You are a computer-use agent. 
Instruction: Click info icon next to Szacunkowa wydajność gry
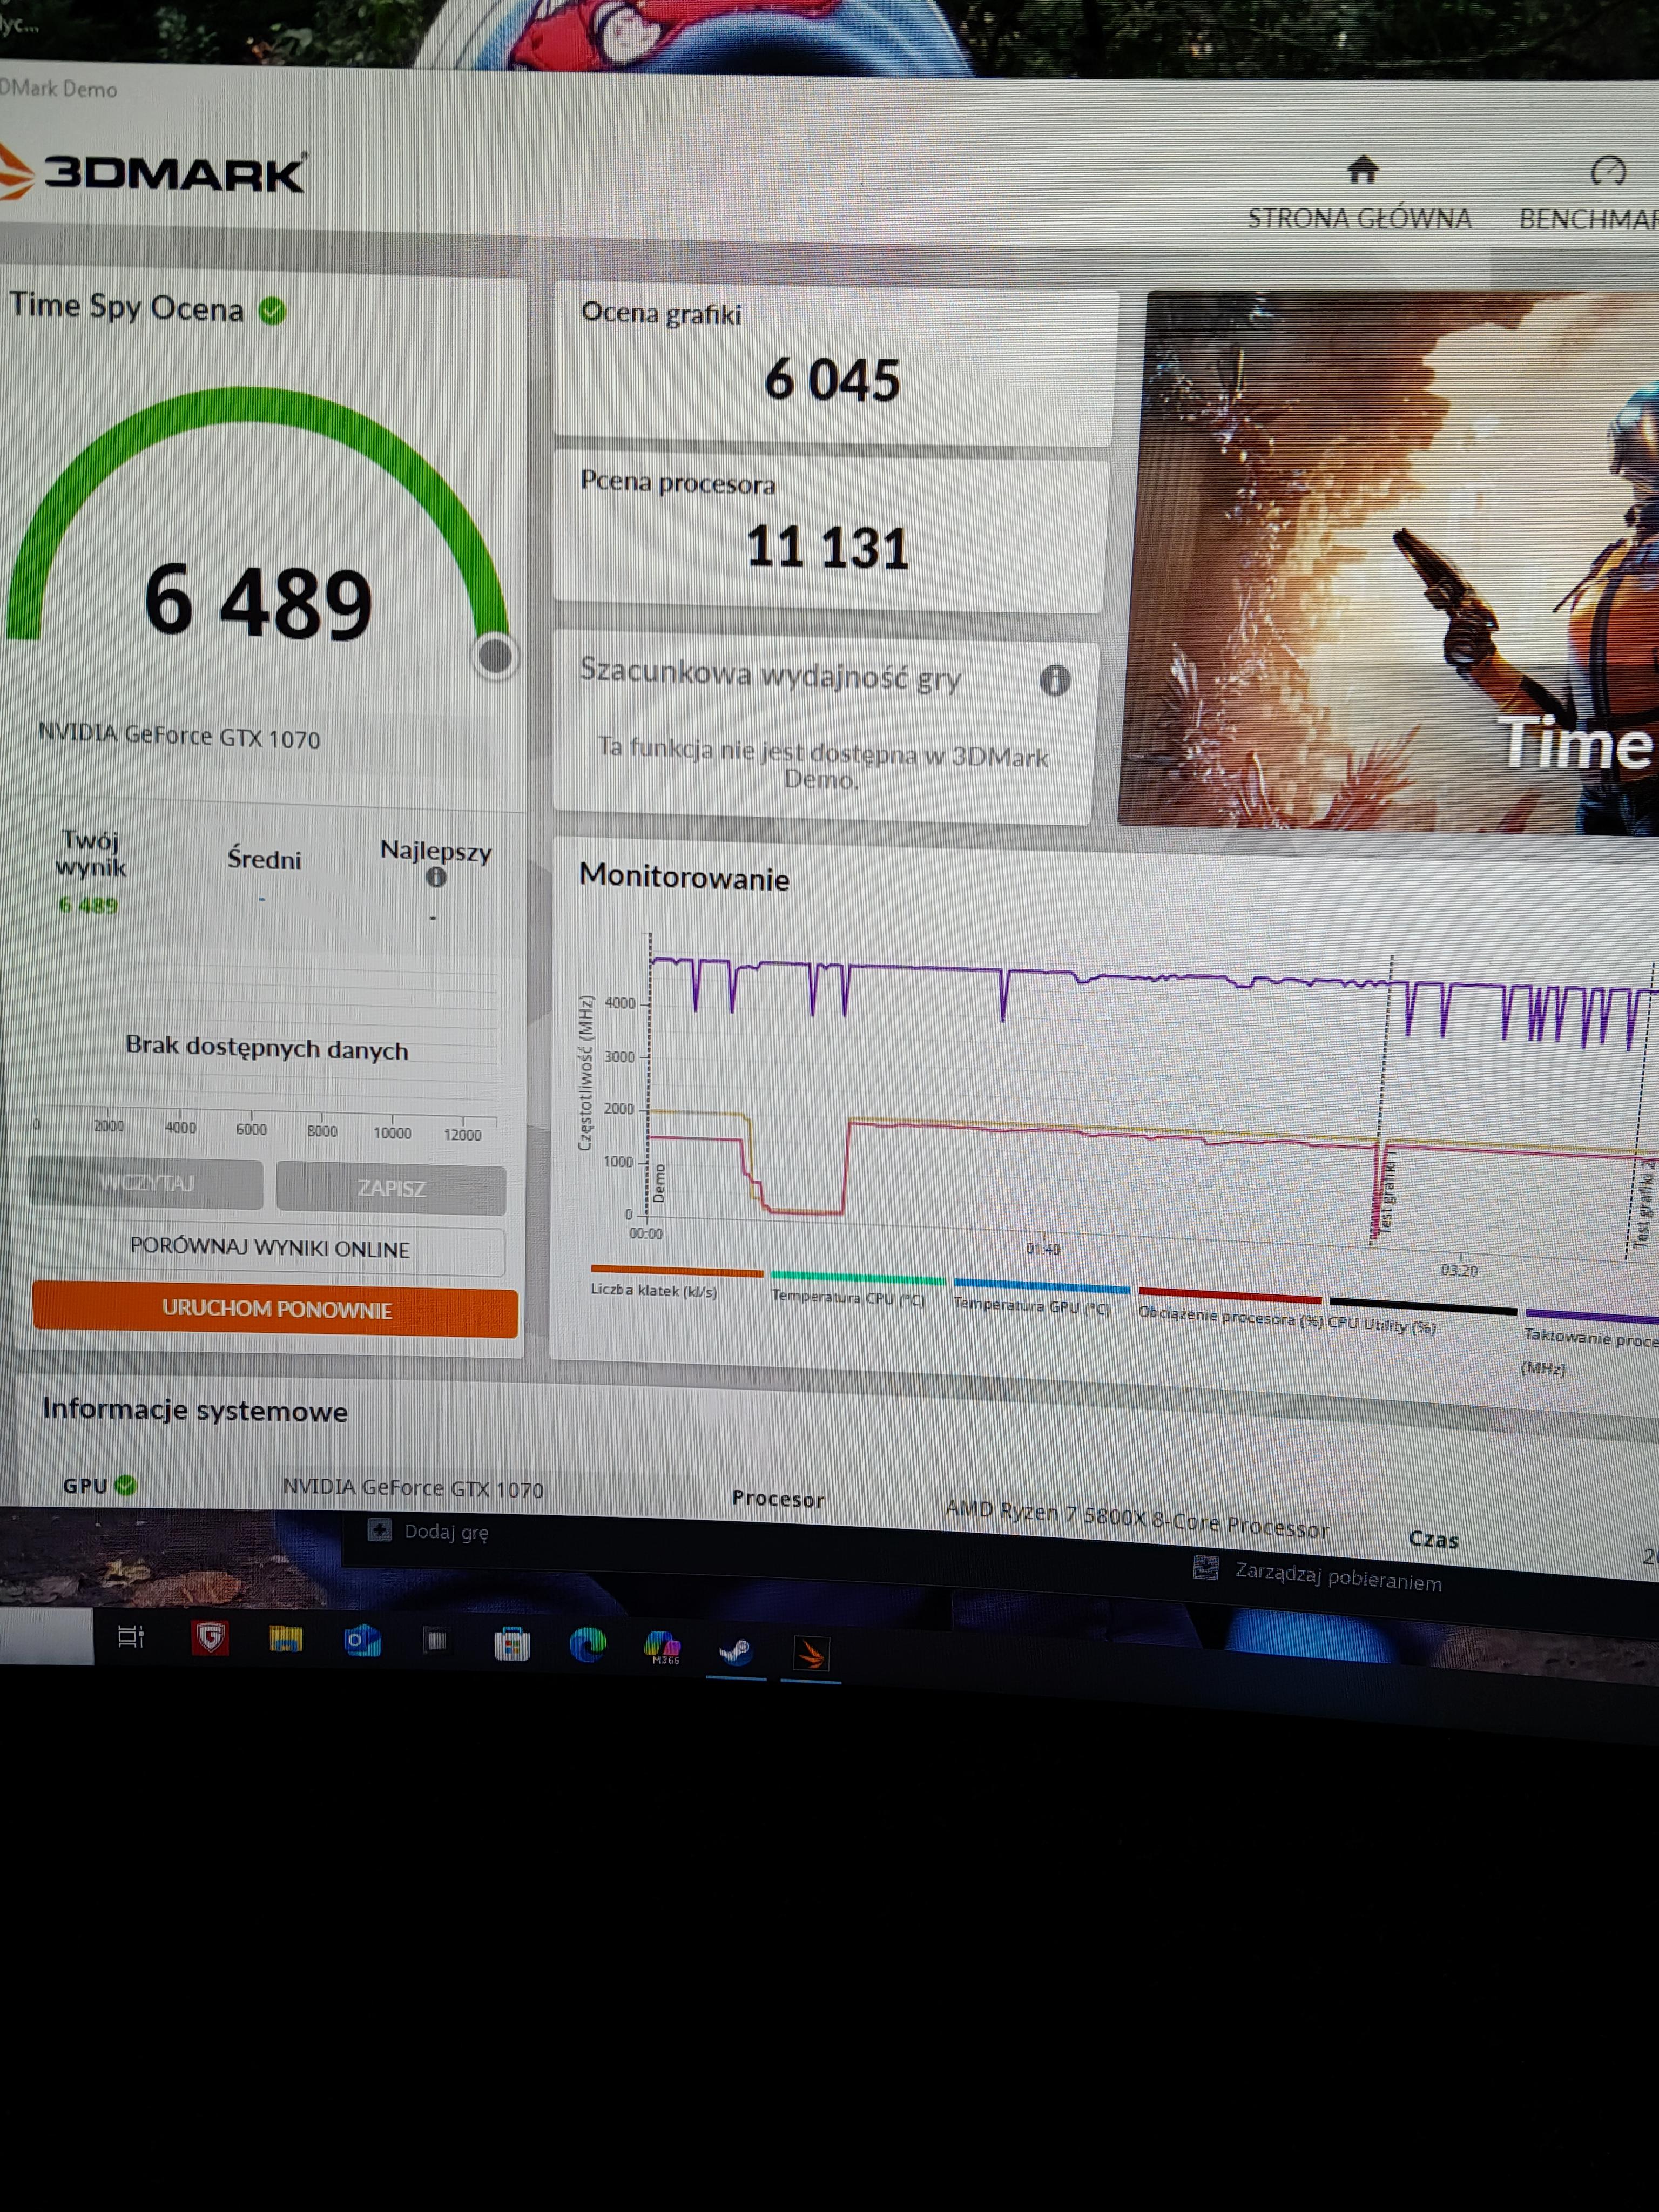[x=1054, y=681]
